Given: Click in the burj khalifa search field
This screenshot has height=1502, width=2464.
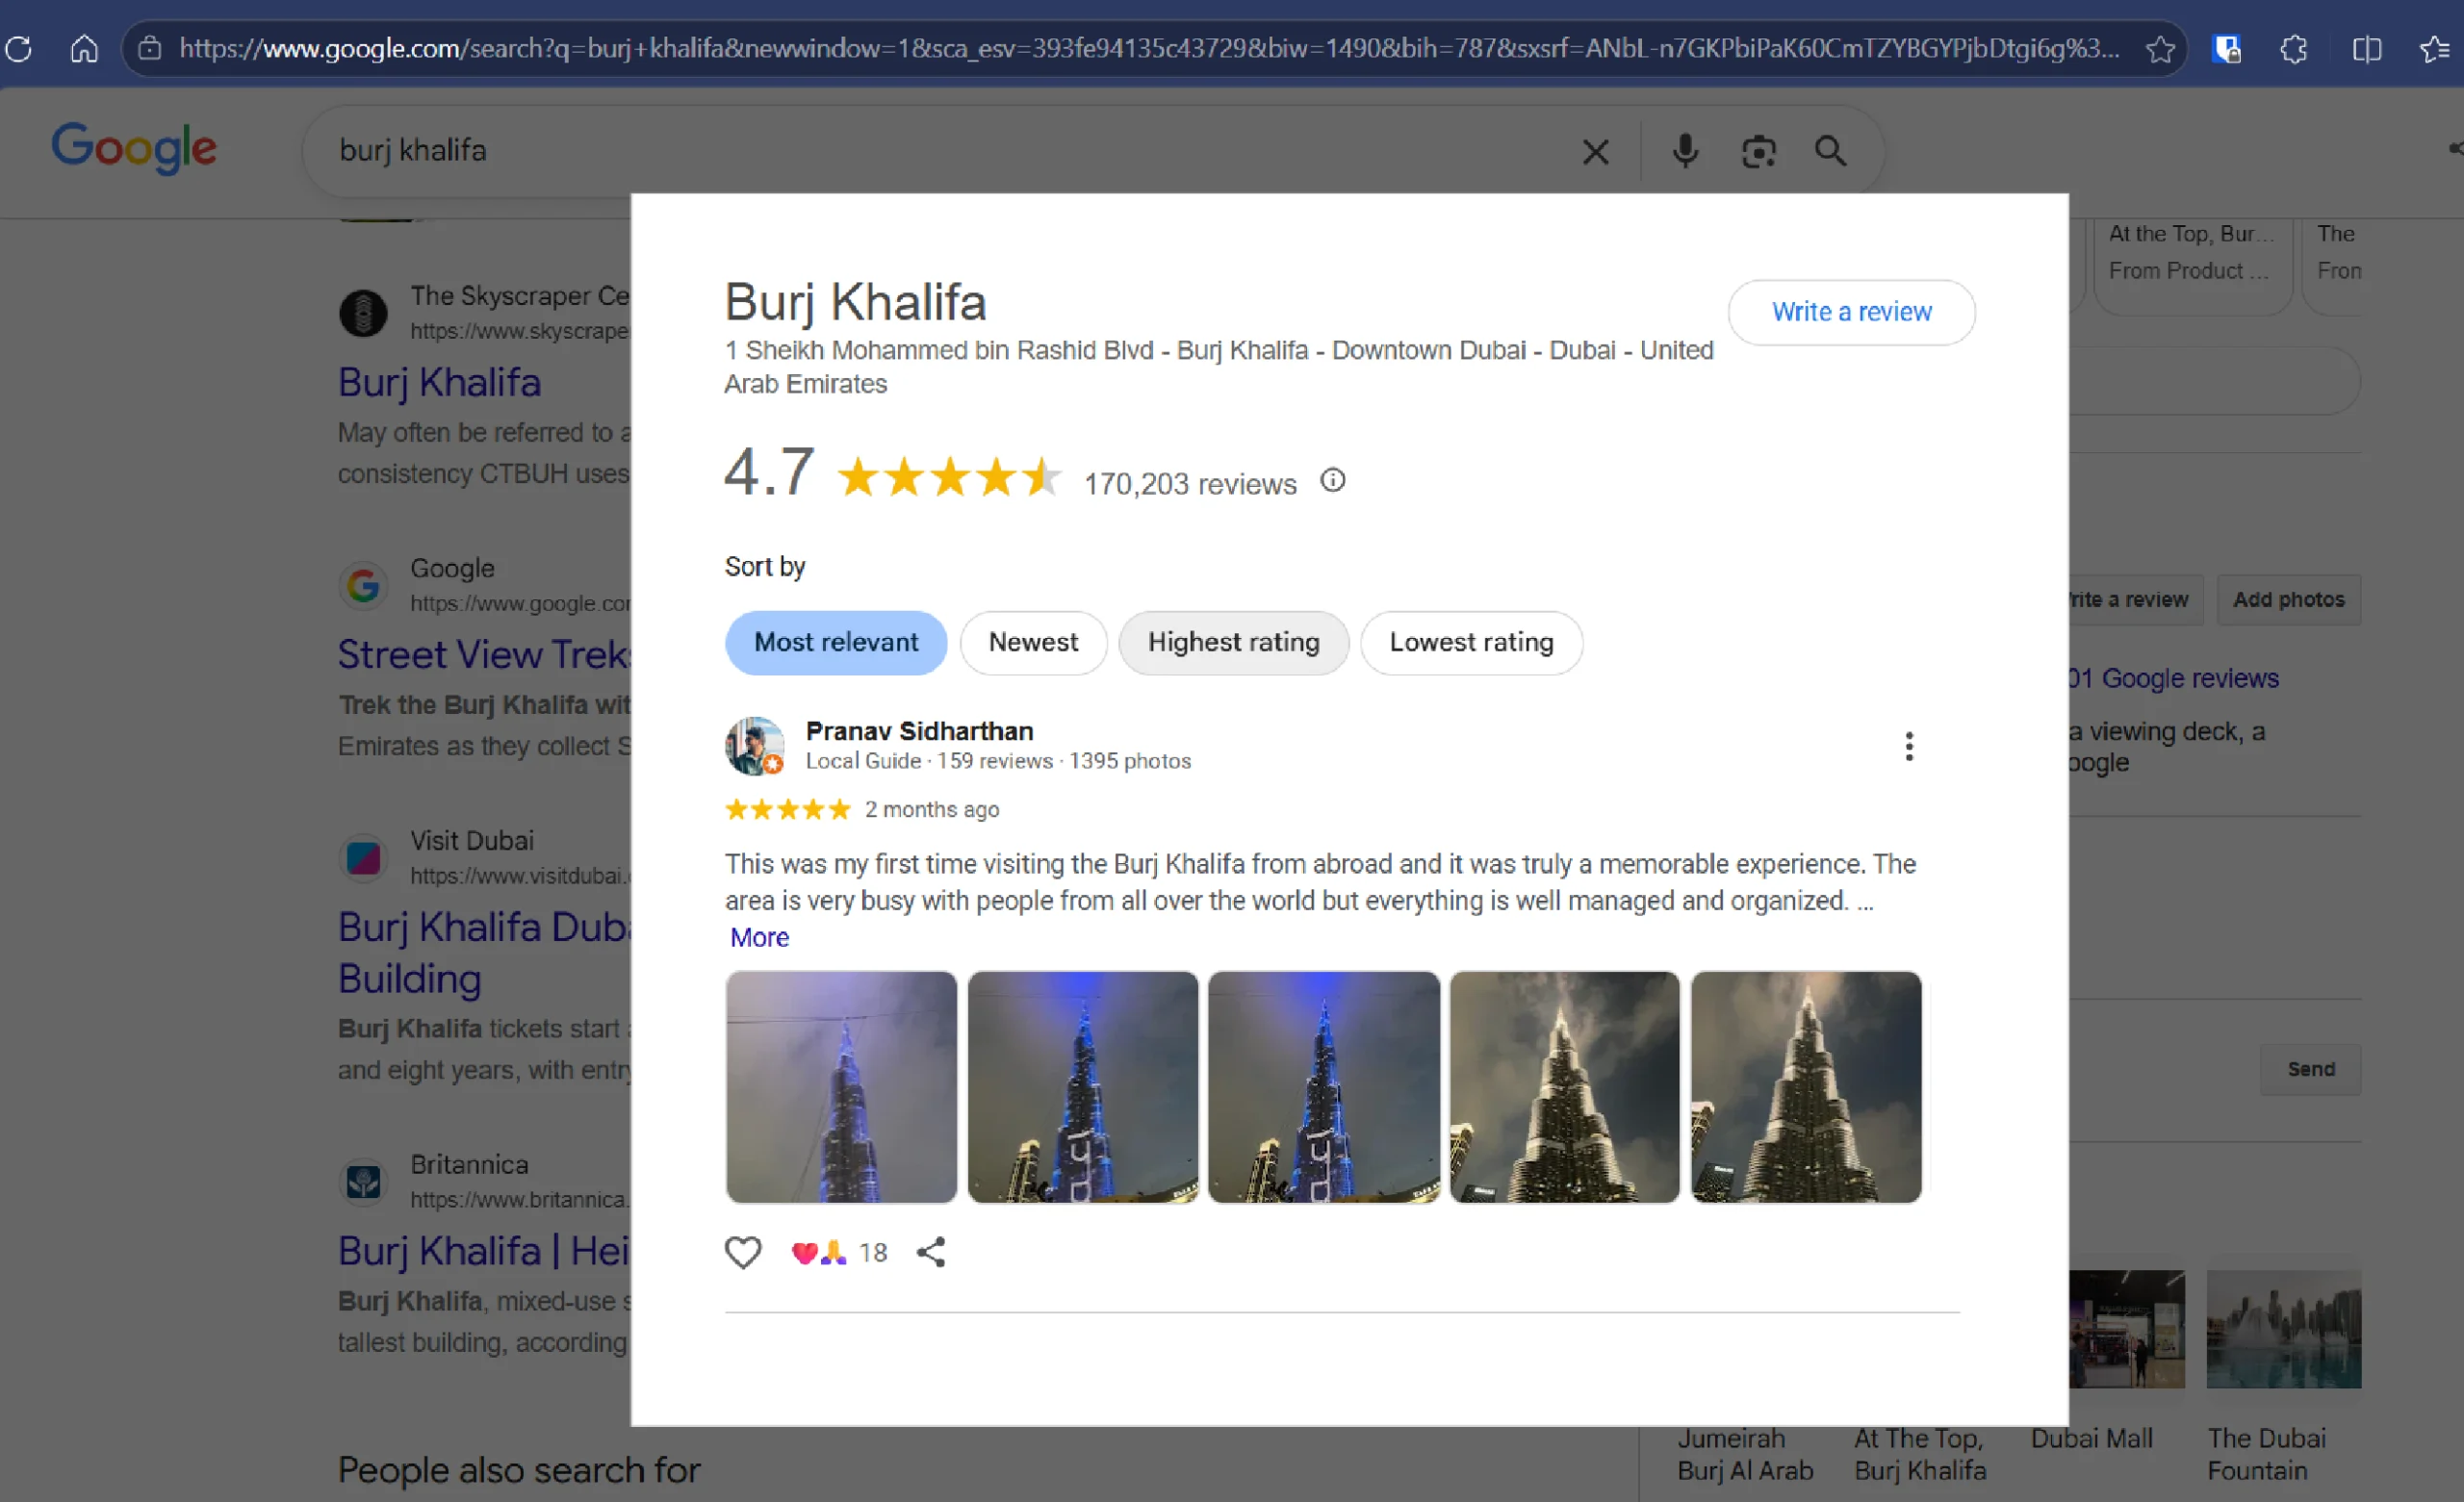Looking at the screenshot, I should tap(940, 151).
